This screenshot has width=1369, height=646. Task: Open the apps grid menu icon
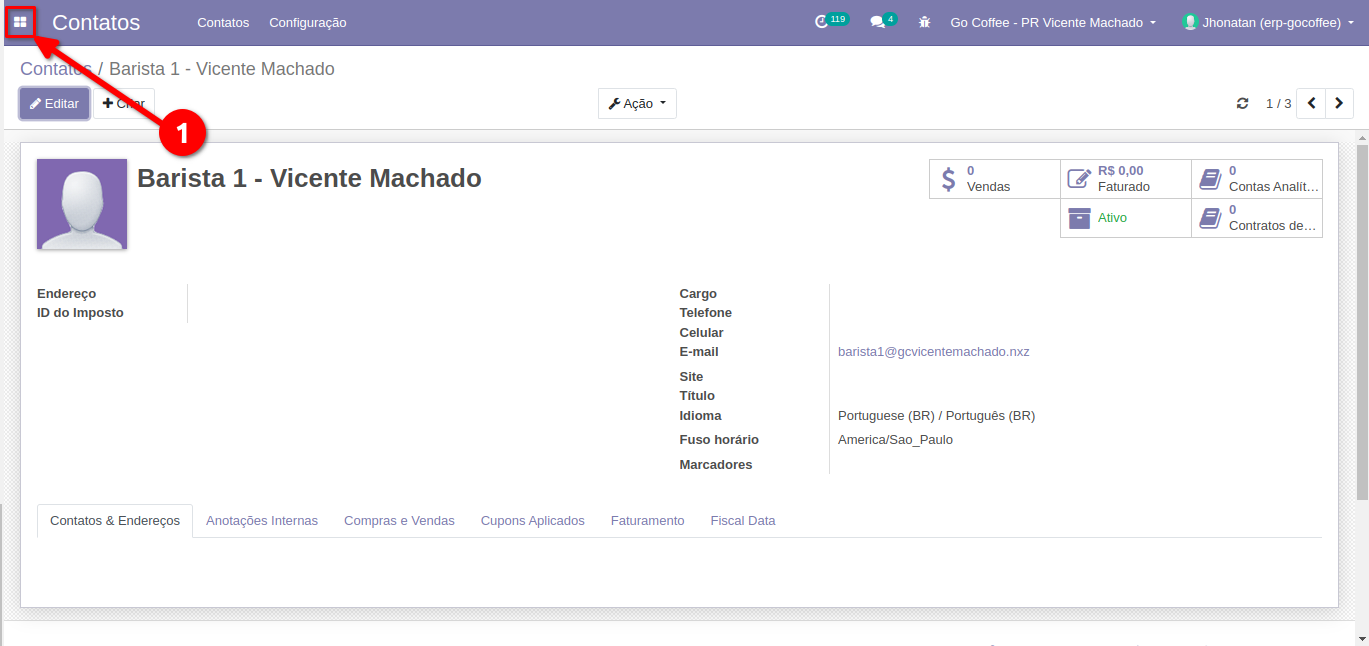point(20,22)
